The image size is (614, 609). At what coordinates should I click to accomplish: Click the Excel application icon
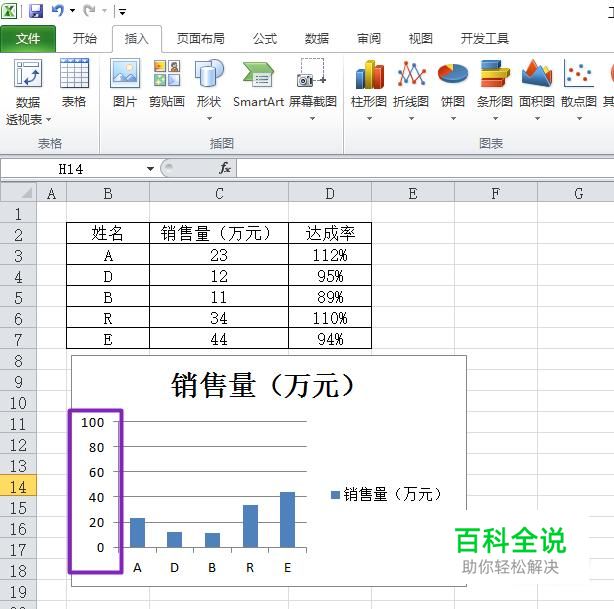coord(9,11)
